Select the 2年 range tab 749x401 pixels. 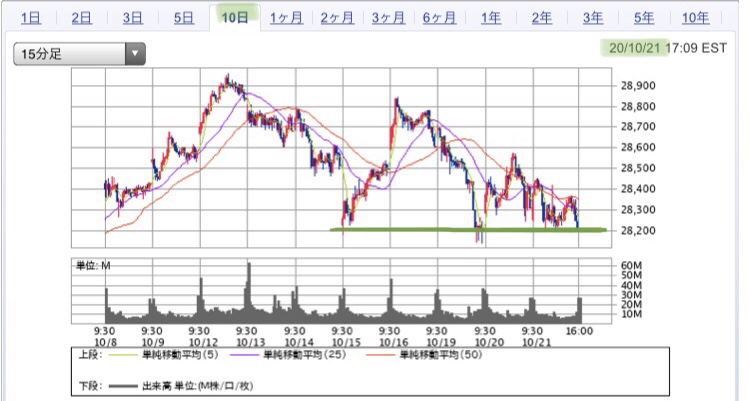(542, 18)
